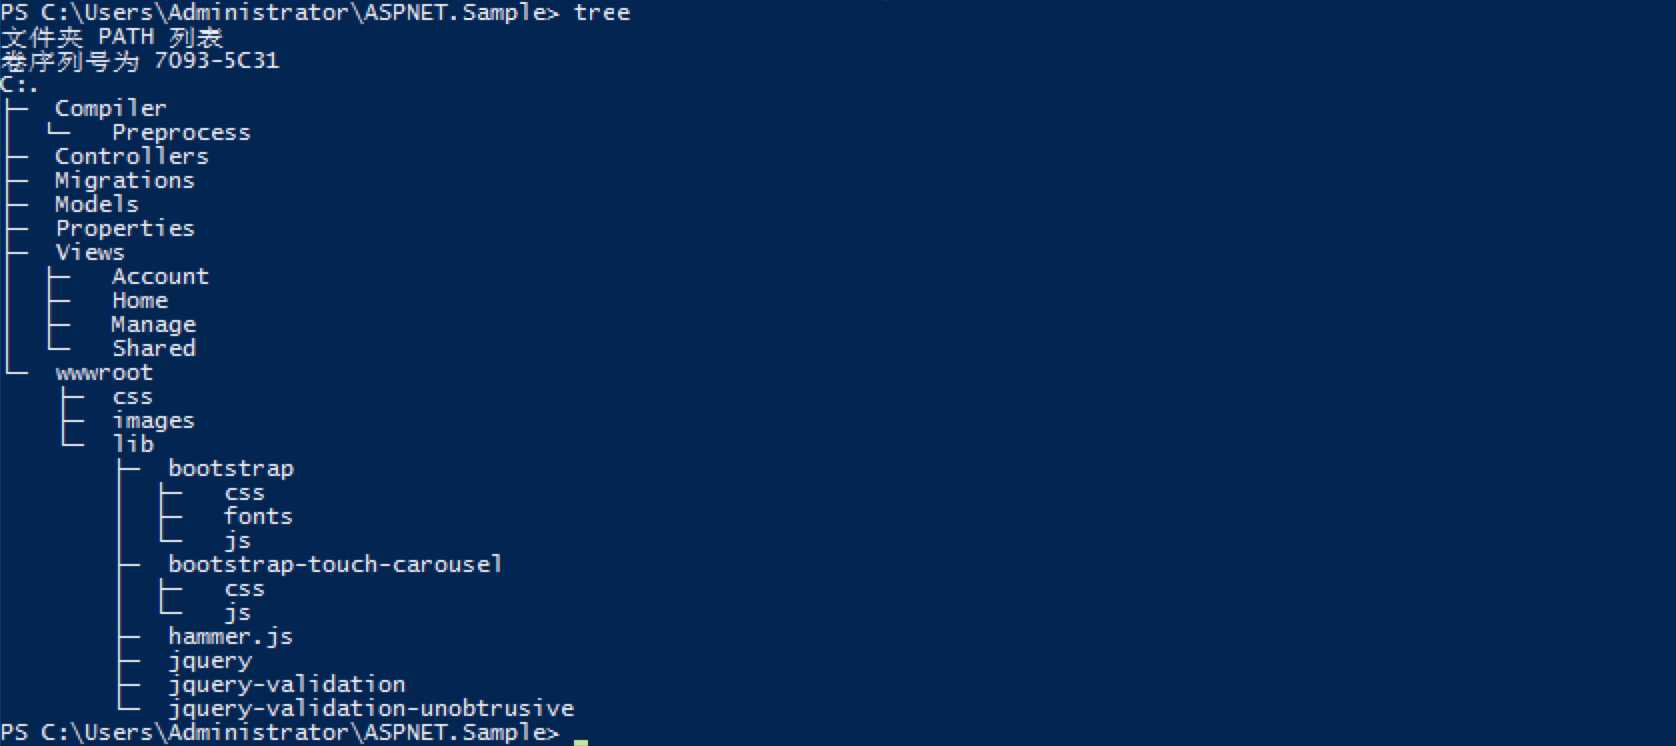Select the Models folder name
The height and width of the screenshot is (746, 1676).
pyautogui.click(x=96, y=204)
